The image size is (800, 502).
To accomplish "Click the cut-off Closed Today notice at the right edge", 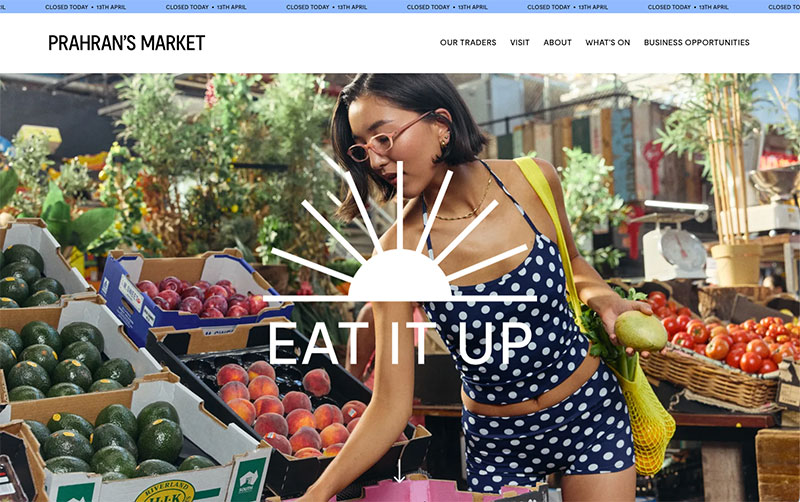I will pyautogui.click(x=784, y=7).
